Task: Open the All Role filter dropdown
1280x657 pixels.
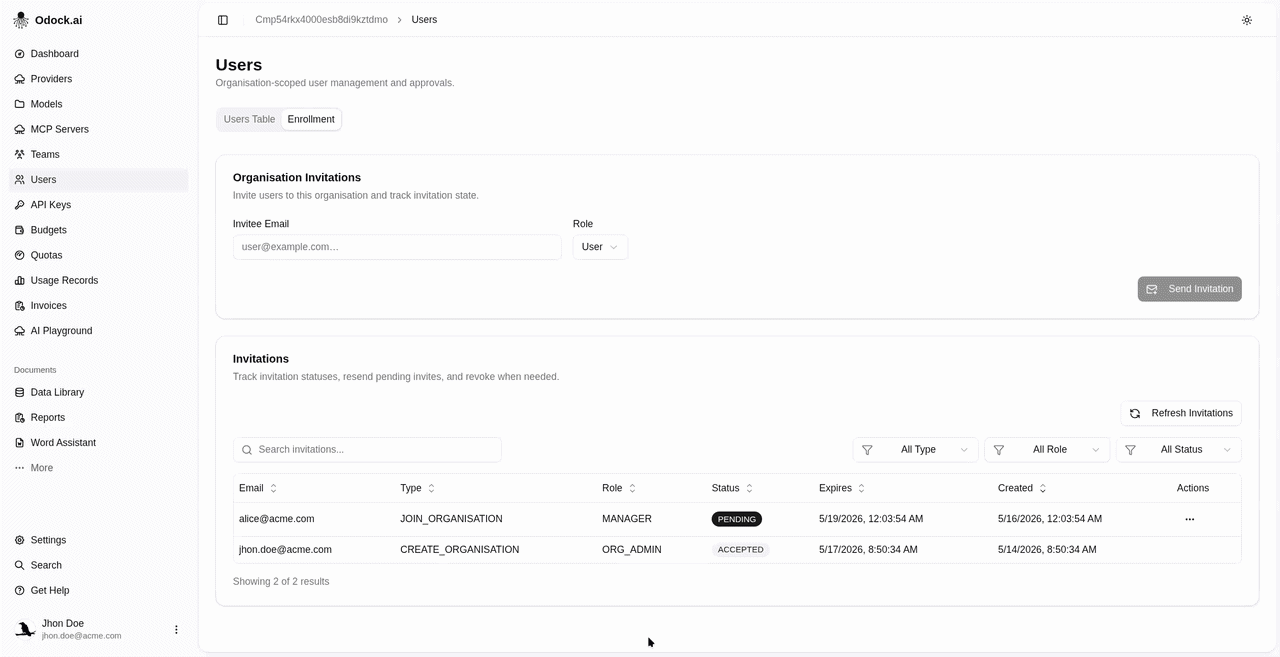Action: pos(1047,450)
